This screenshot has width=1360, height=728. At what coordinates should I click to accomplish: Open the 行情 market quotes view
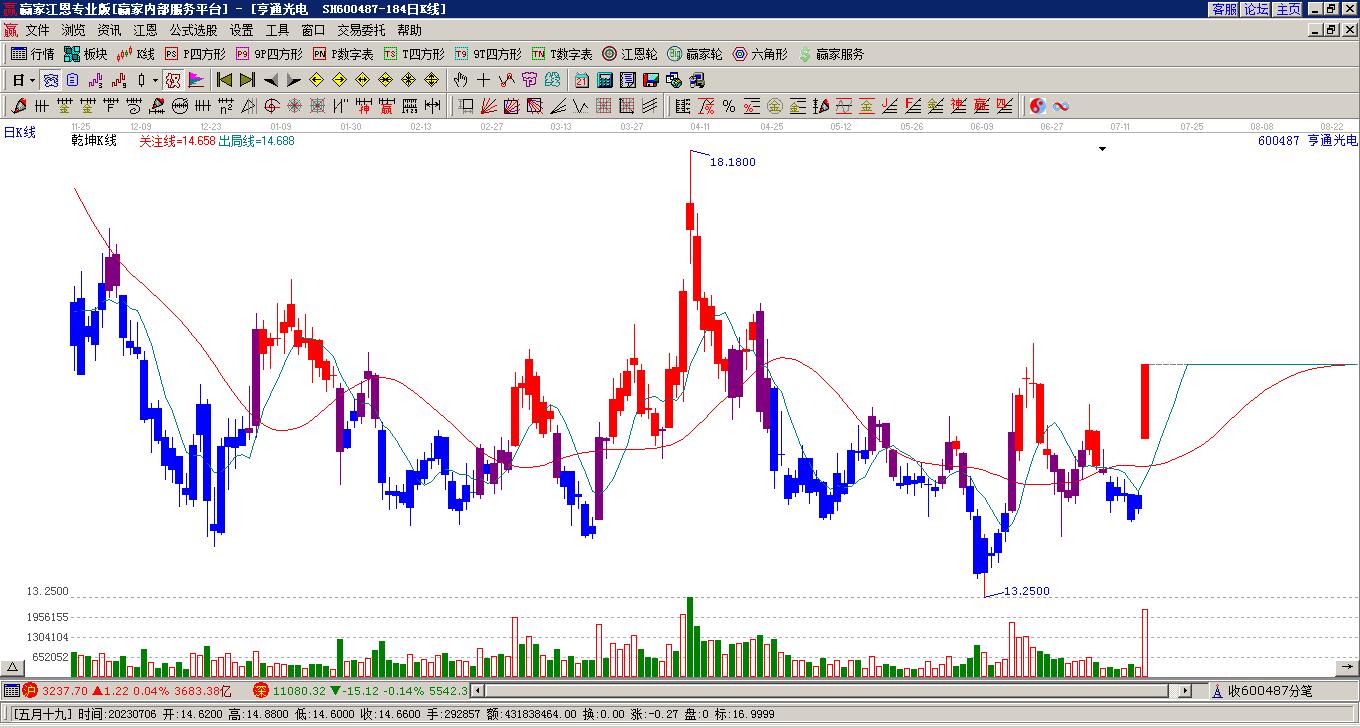(33, 54)
